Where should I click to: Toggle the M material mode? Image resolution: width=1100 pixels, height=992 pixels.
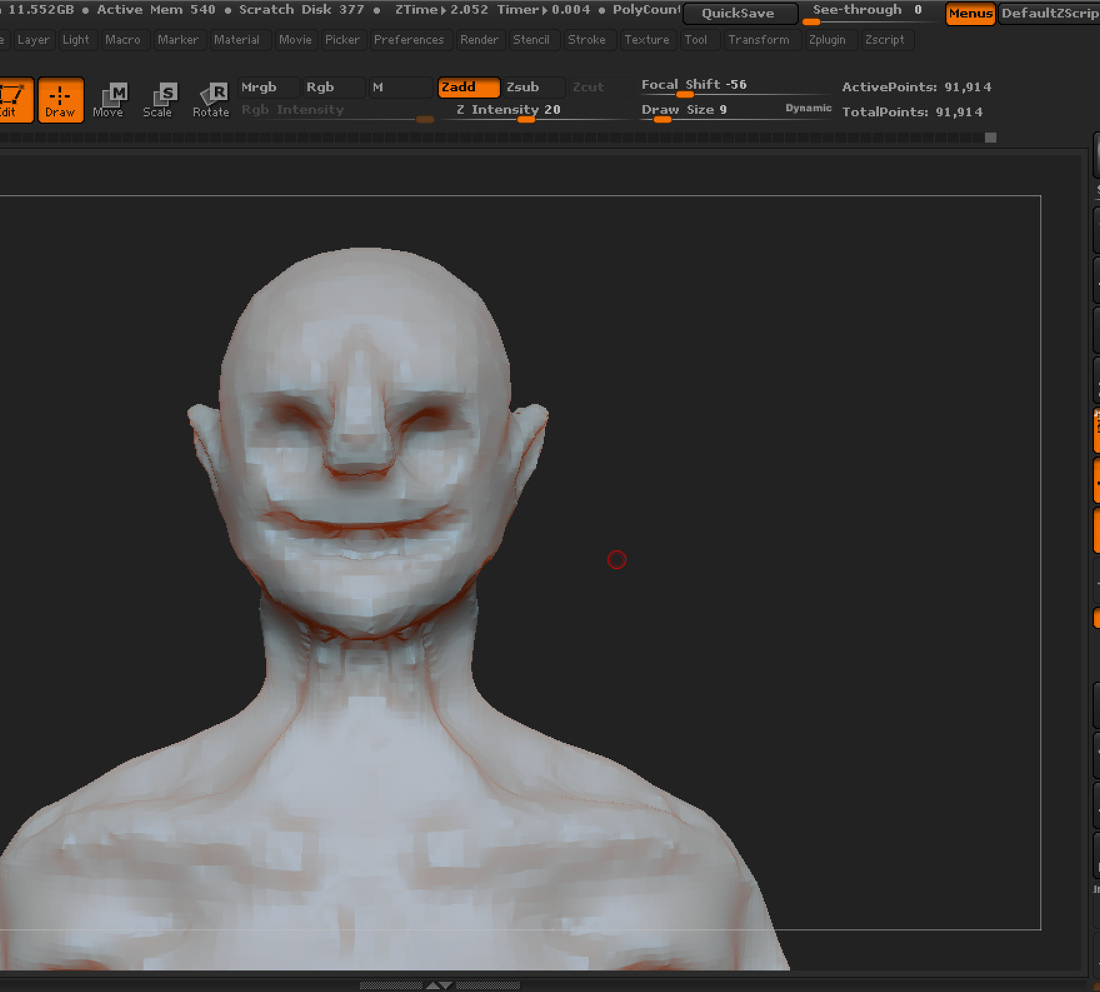pos(400,87)
